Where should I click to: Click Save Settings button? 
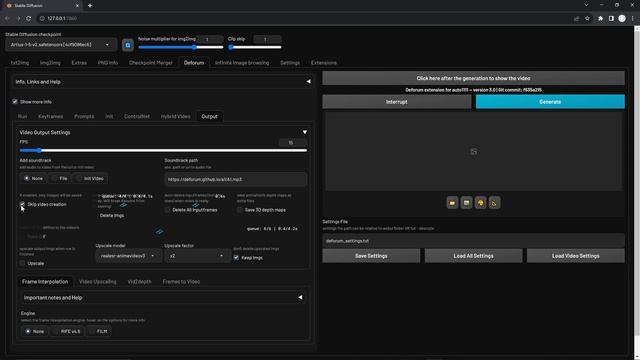tap(371, 256)
